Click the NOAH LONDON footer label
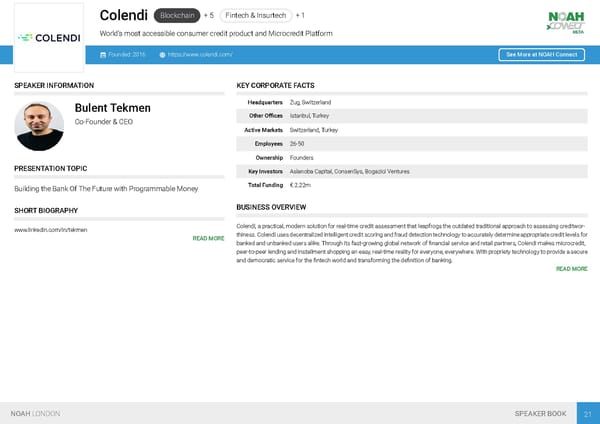 [x=35, y=413]
